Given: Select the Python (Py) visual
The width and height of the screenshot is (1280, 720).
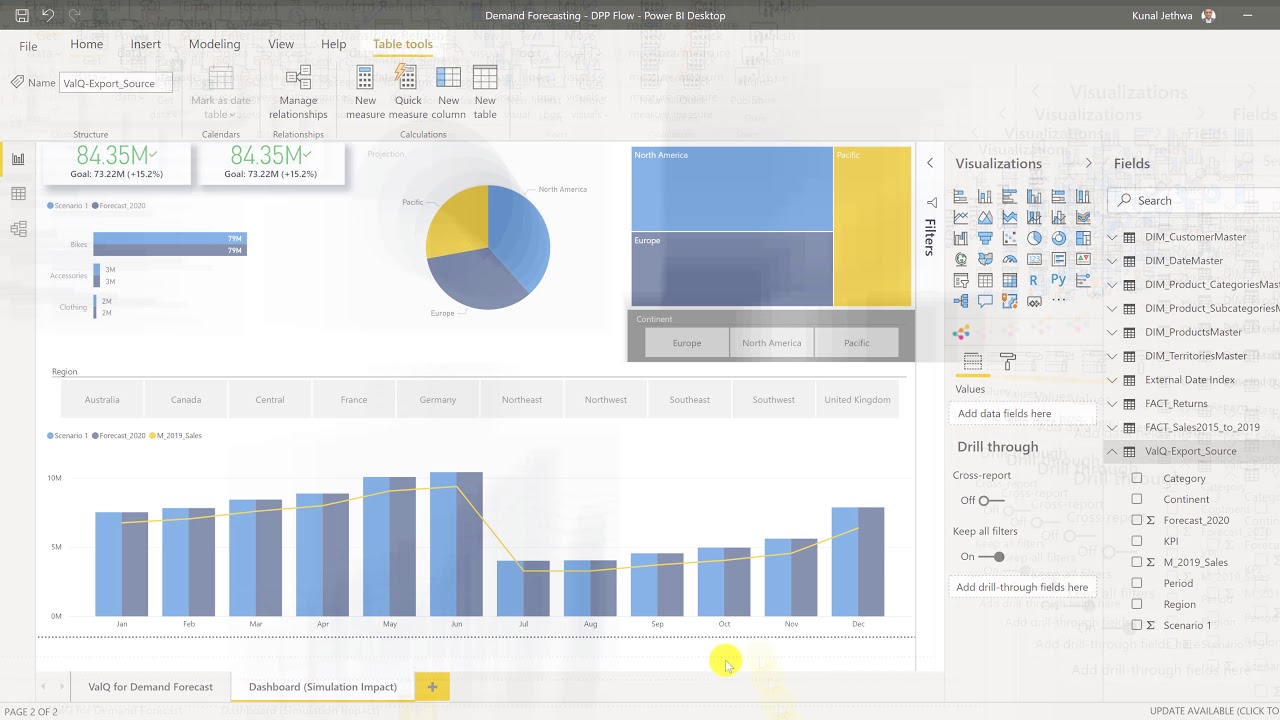Looking at the screenshot, I should (1058, 280).
